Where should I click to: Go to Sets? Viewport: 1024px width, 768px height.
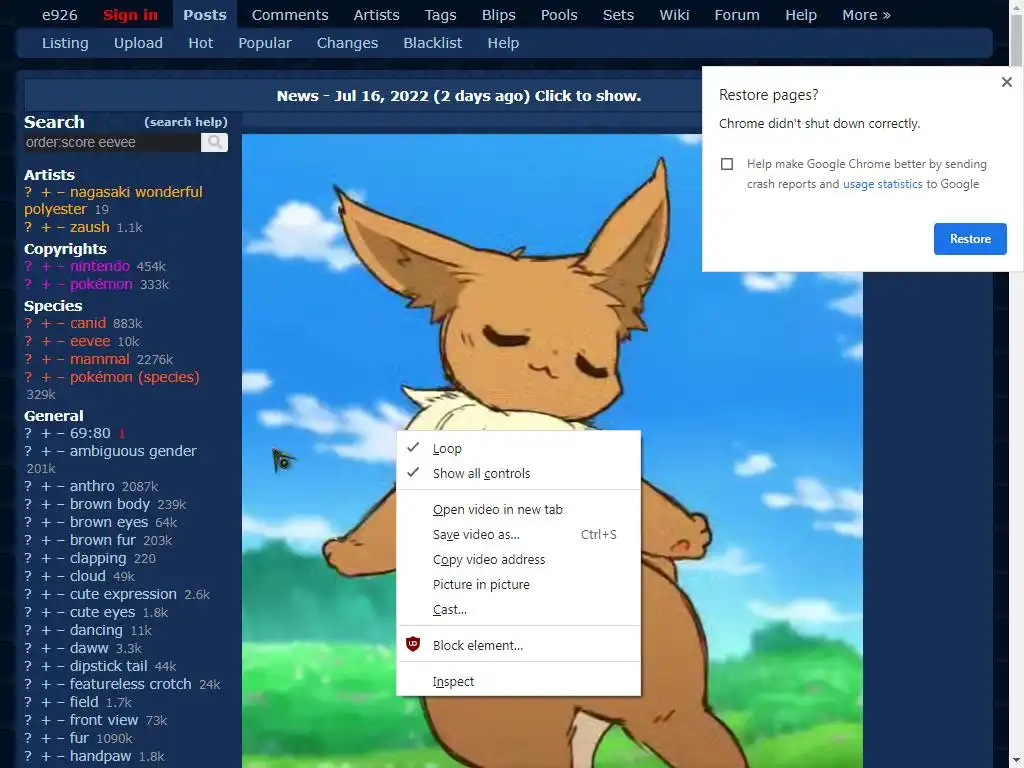[x=618, y=14]
